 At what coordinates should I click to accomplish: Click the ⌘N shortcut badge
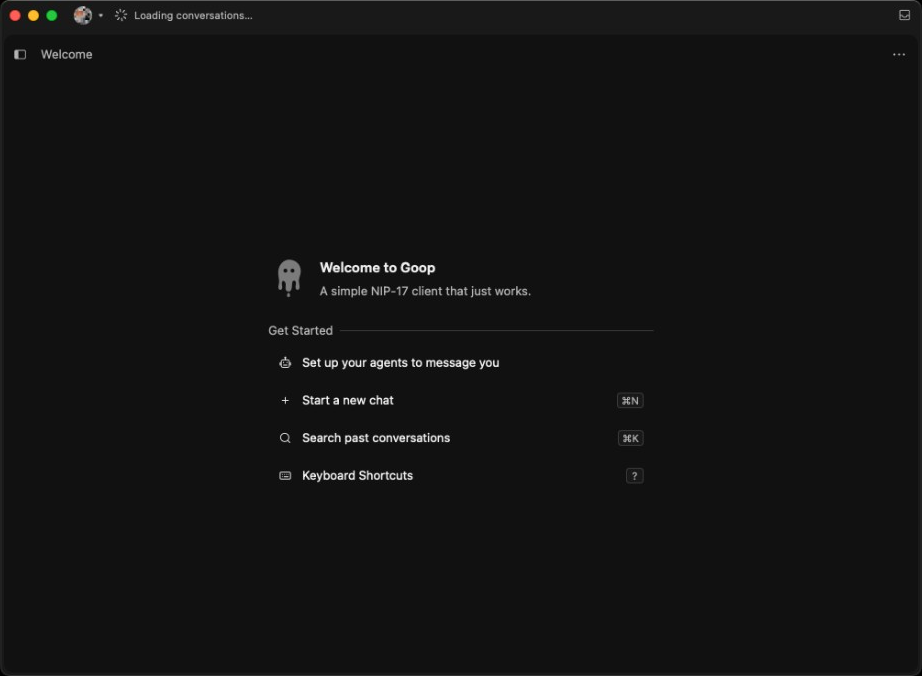pos(630,400)
